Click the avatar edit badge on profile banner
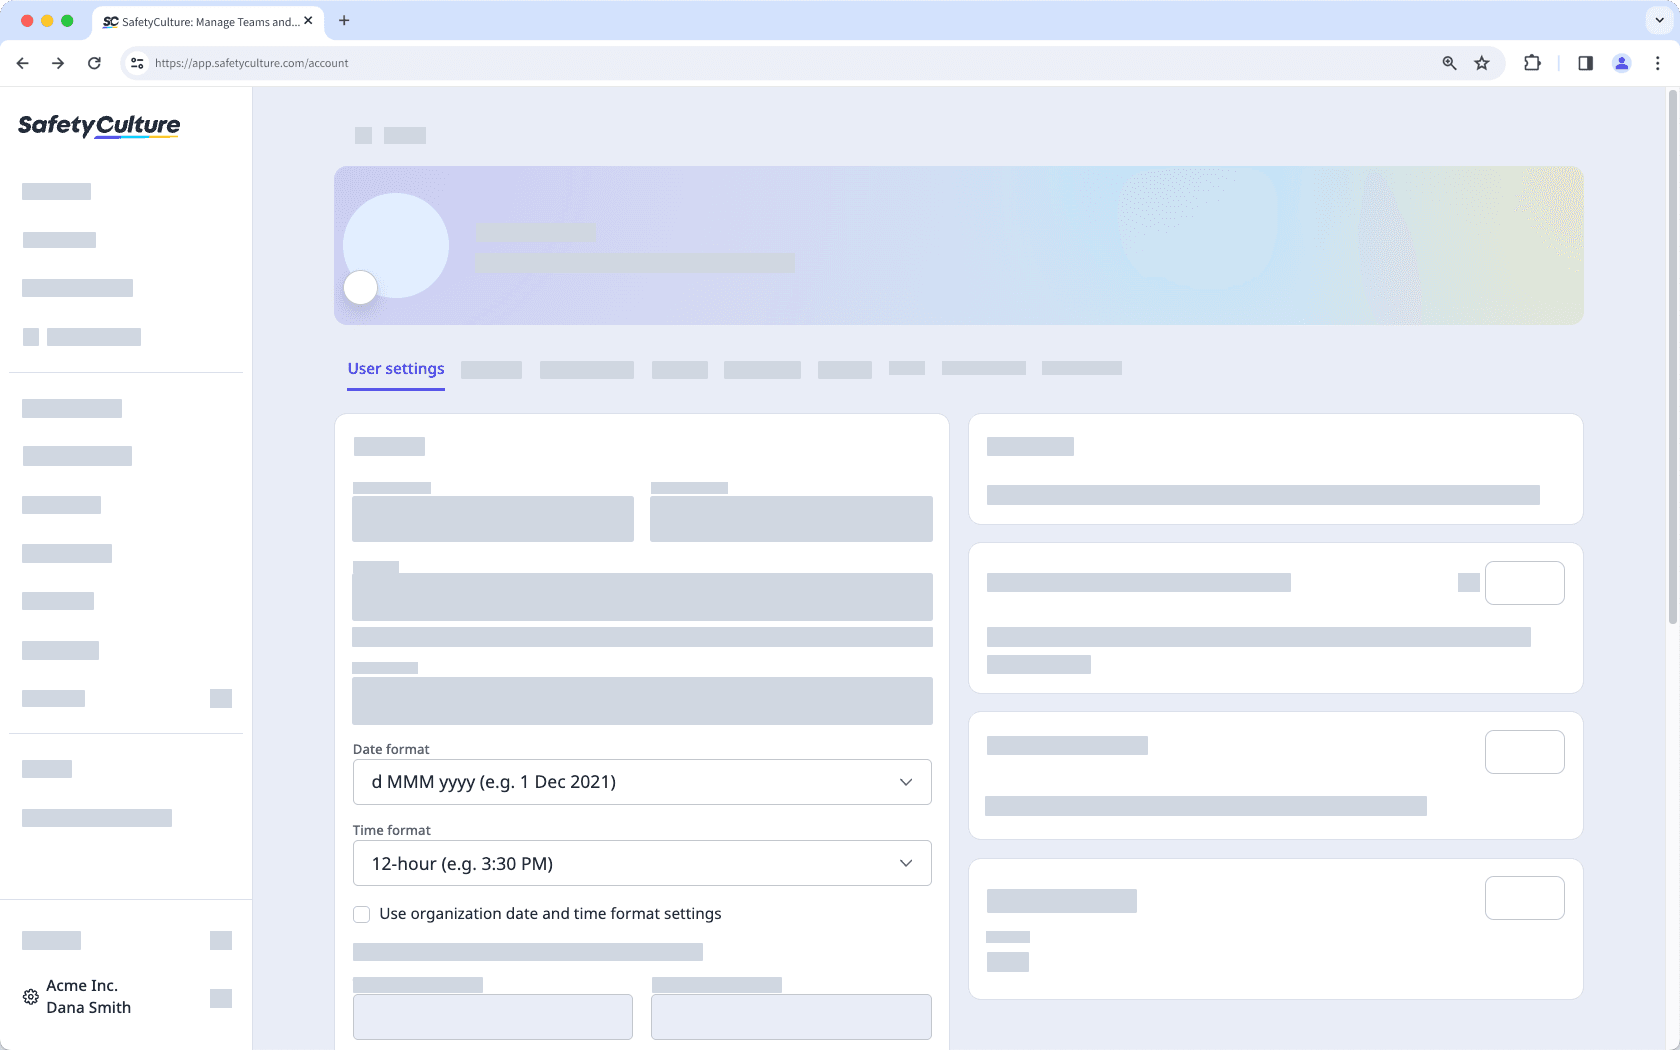 360,288
